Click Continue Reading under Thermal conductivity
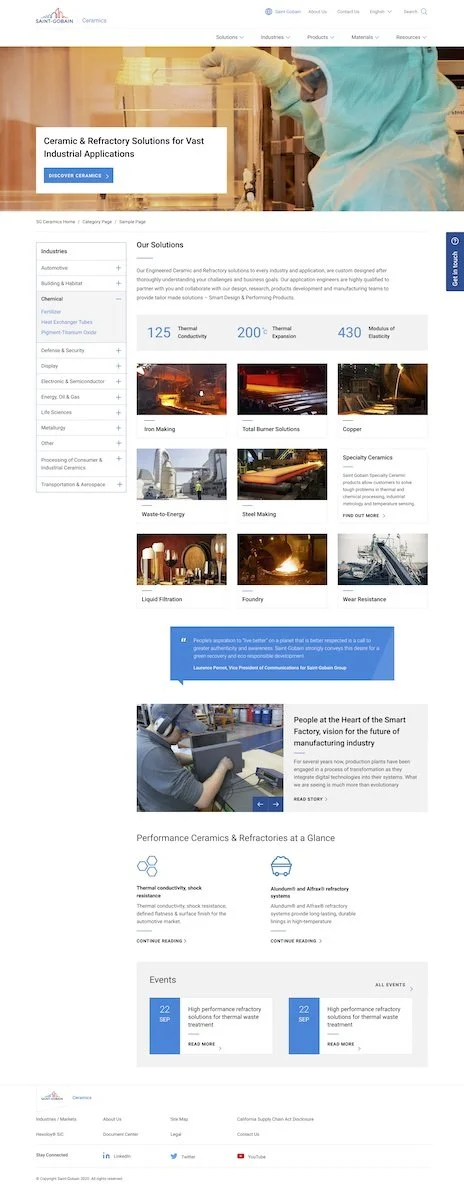Image resolution: width=464 pixels, height=1200 pixels. [x=161, y=941]
